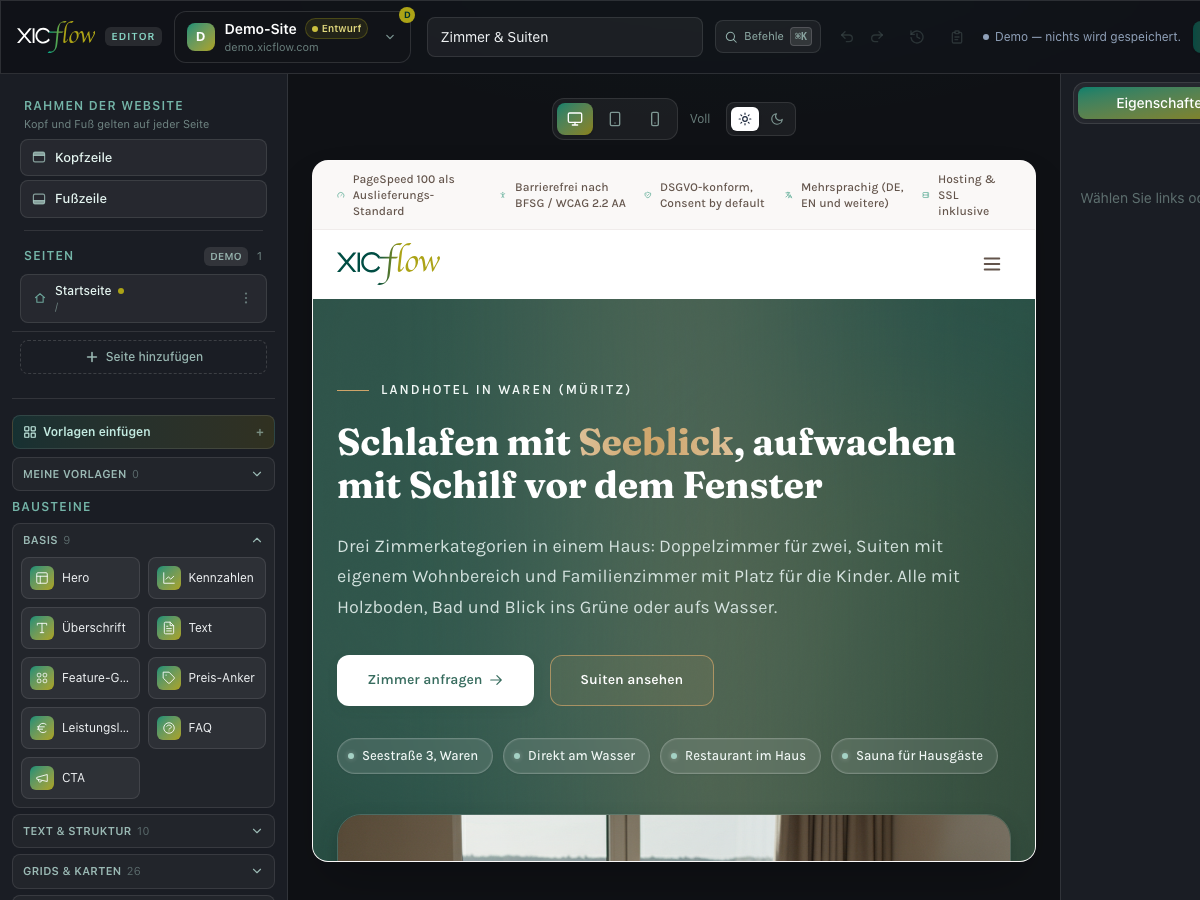Image resolution: width=1200 pixels, height=900 pixels.
Task: Click the Restaurant im Haus chip
Action: (740, 756)
